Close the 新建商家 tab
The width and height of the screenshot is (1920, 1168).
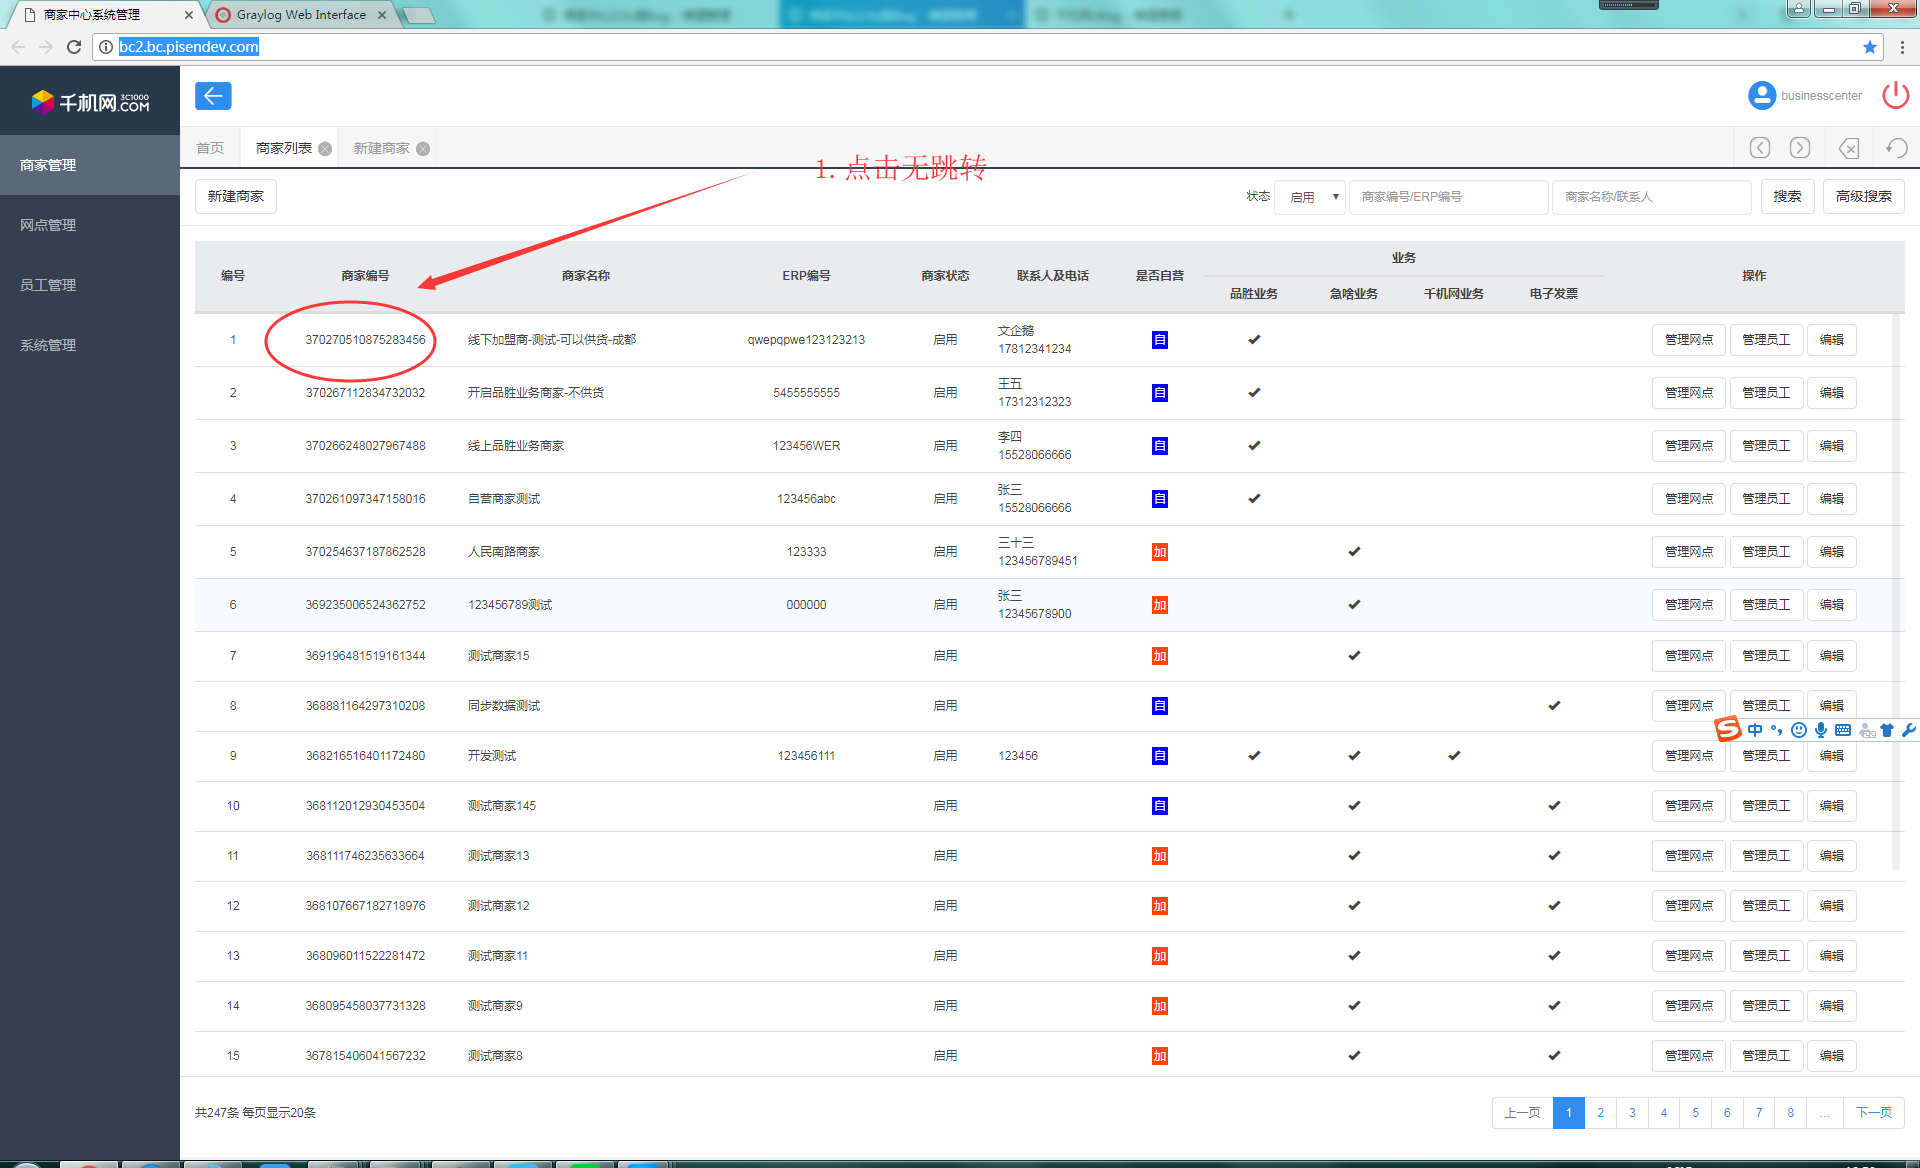point(423,149)
